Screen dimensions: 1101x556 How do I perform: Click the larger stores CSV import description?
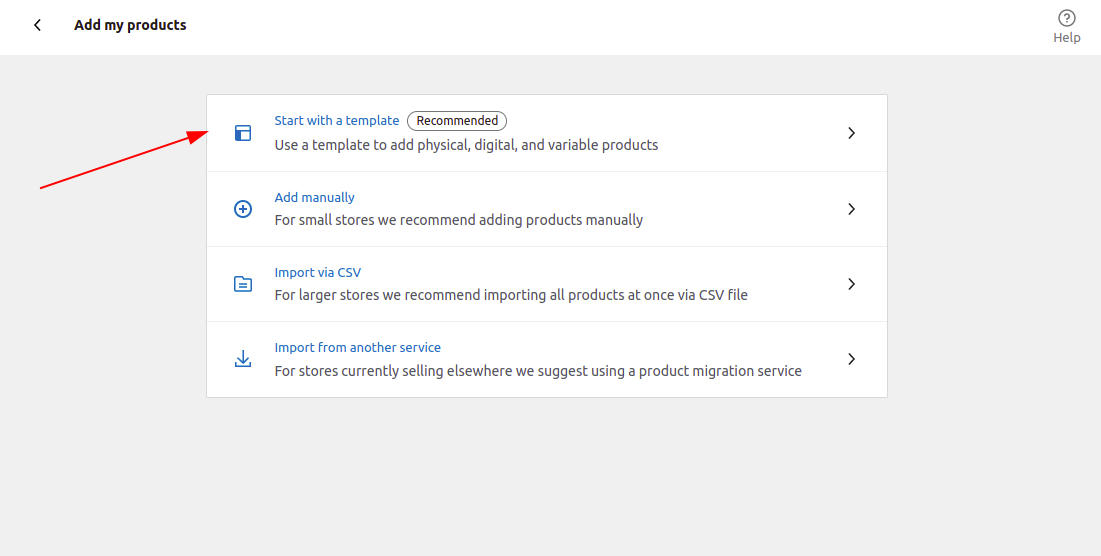(511, 295)
